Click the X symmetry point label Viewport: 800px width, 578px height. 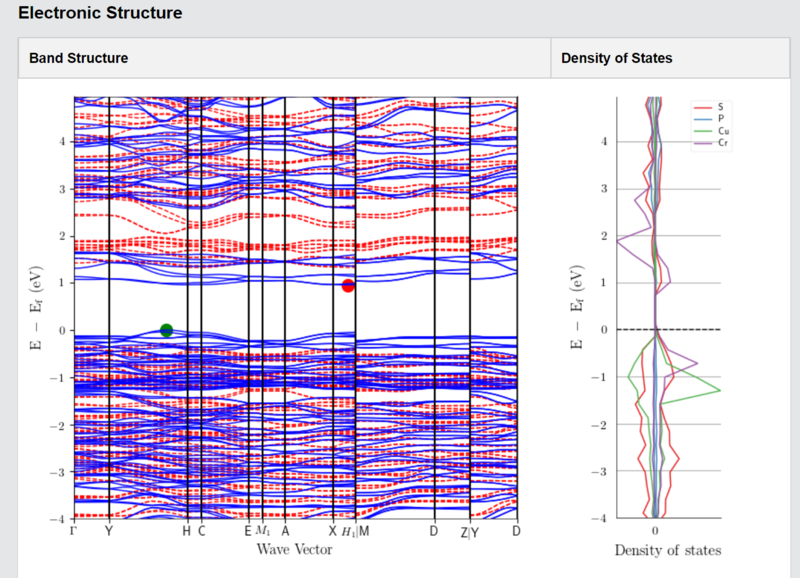pyautogui.click(x=333, y=531)
